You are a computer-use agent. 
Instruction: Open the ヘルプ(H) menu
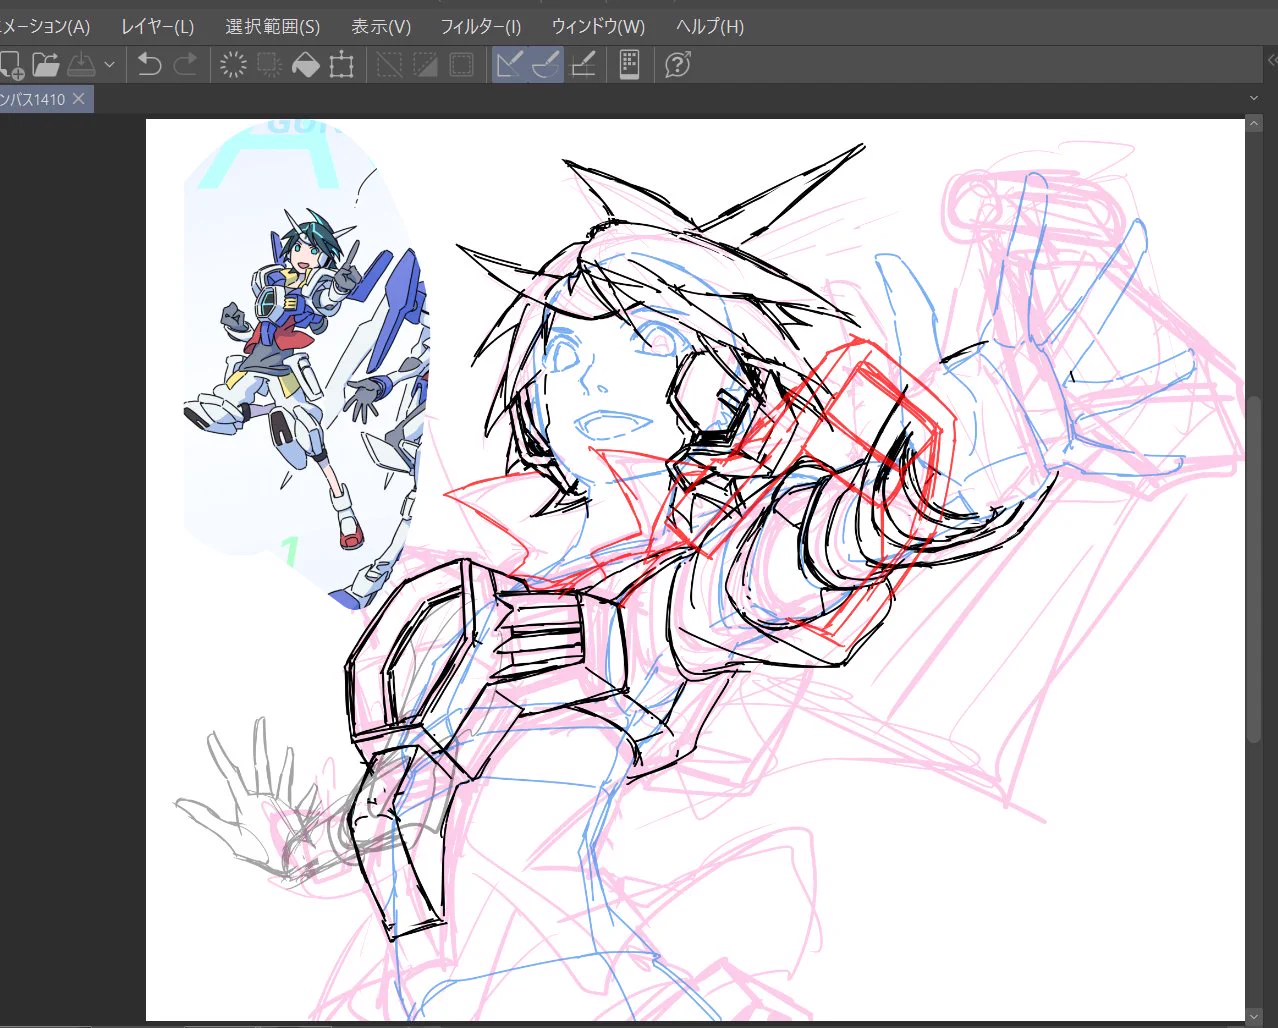pyautogui.click(x=710, y=27)
